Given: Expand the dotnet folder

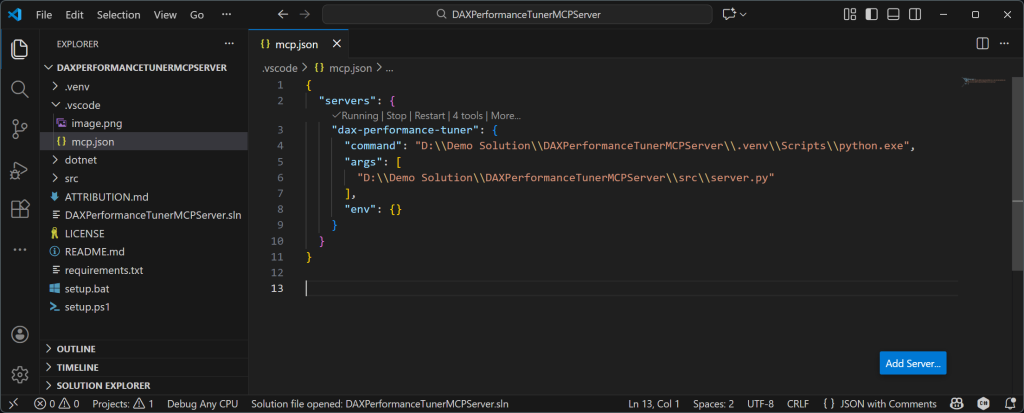Looking at the screenshot, I should pyautogui.click(x=80, y=159).
